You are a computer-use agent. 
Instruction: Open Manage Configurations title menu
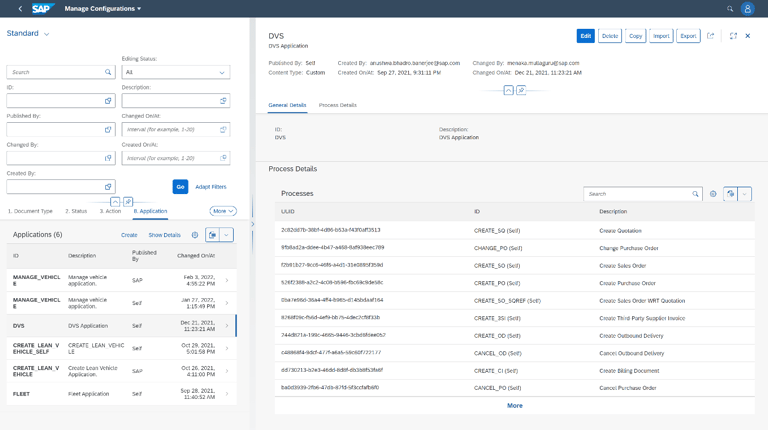point(103,8)
